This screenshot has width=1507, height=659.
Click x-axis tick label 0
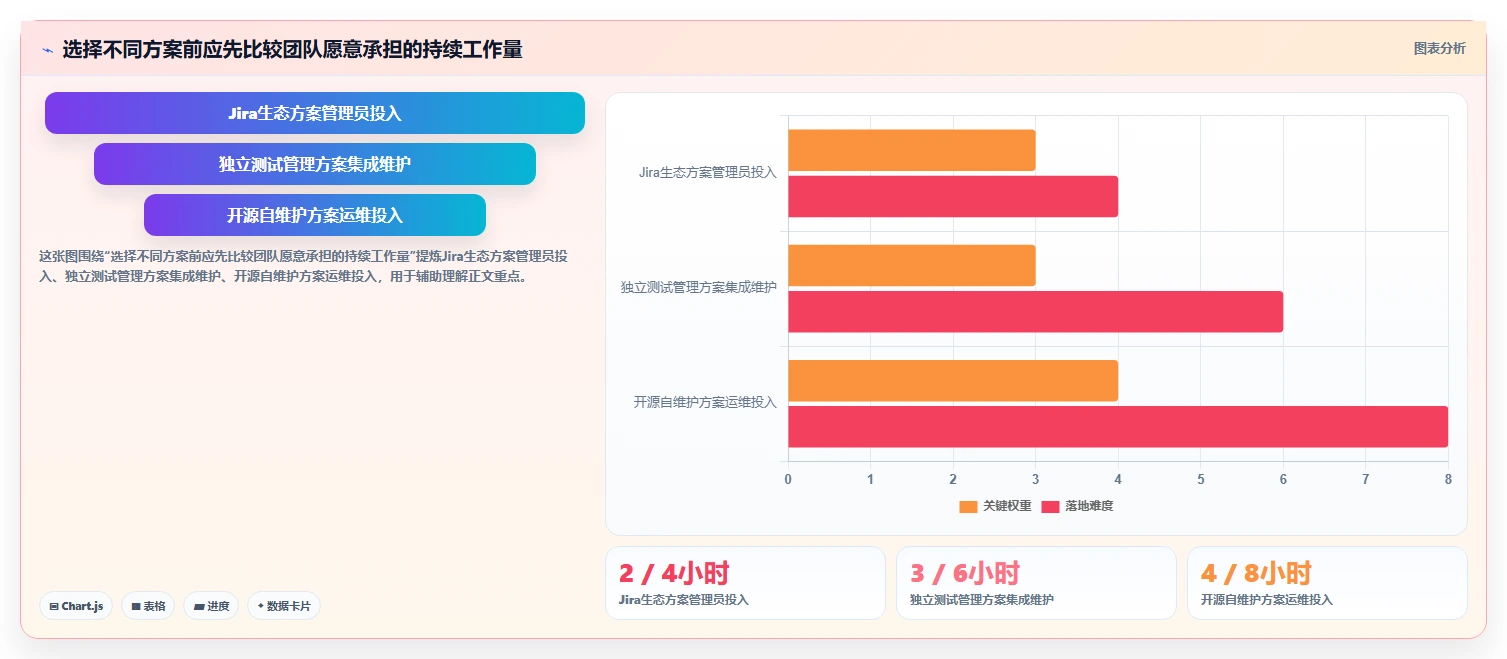(x=788, y=479)
